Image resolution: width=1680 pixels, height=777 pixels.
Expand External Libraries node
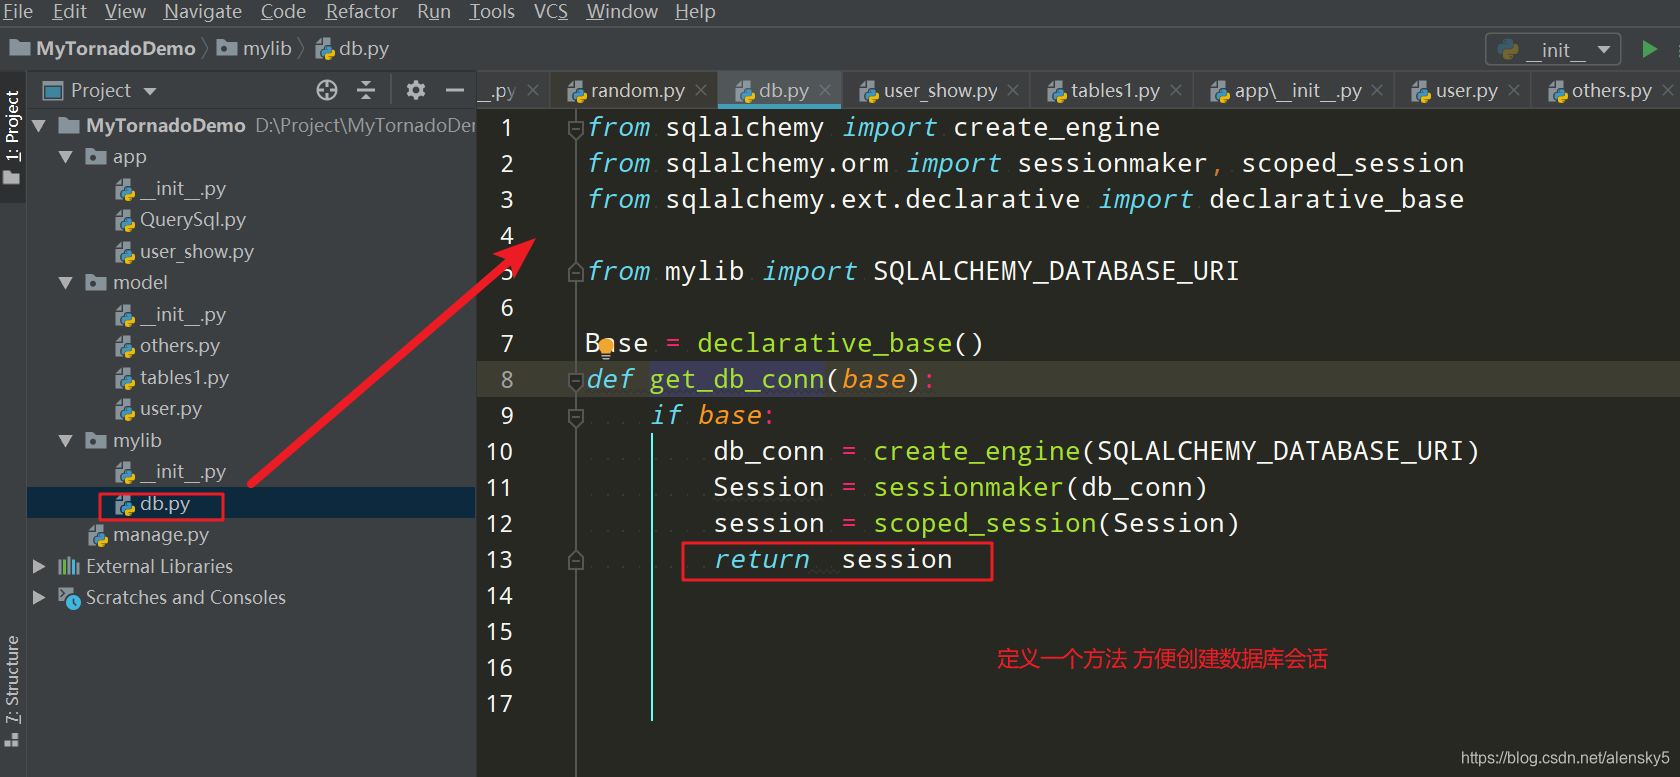(x=39, y=566)
